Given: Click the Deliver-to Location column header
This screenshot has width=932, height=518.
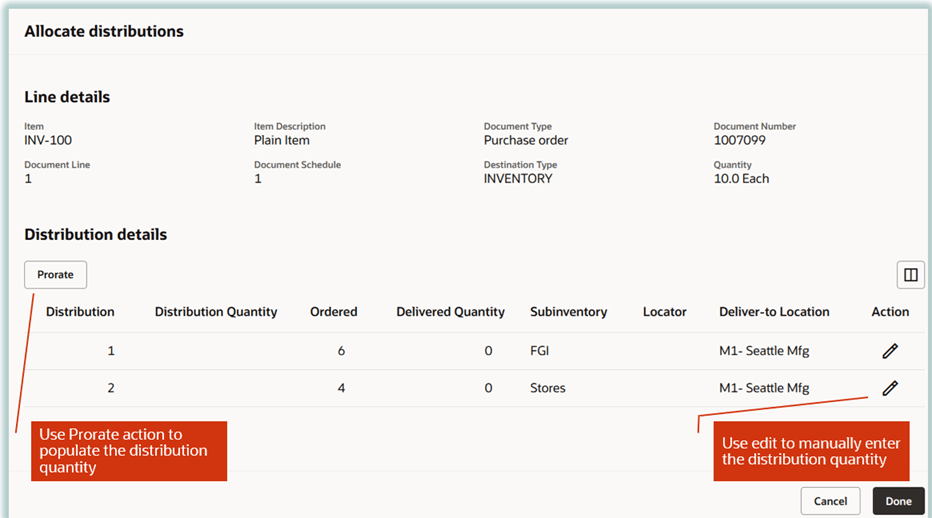Looking at the screenshot, I should 774,312.
